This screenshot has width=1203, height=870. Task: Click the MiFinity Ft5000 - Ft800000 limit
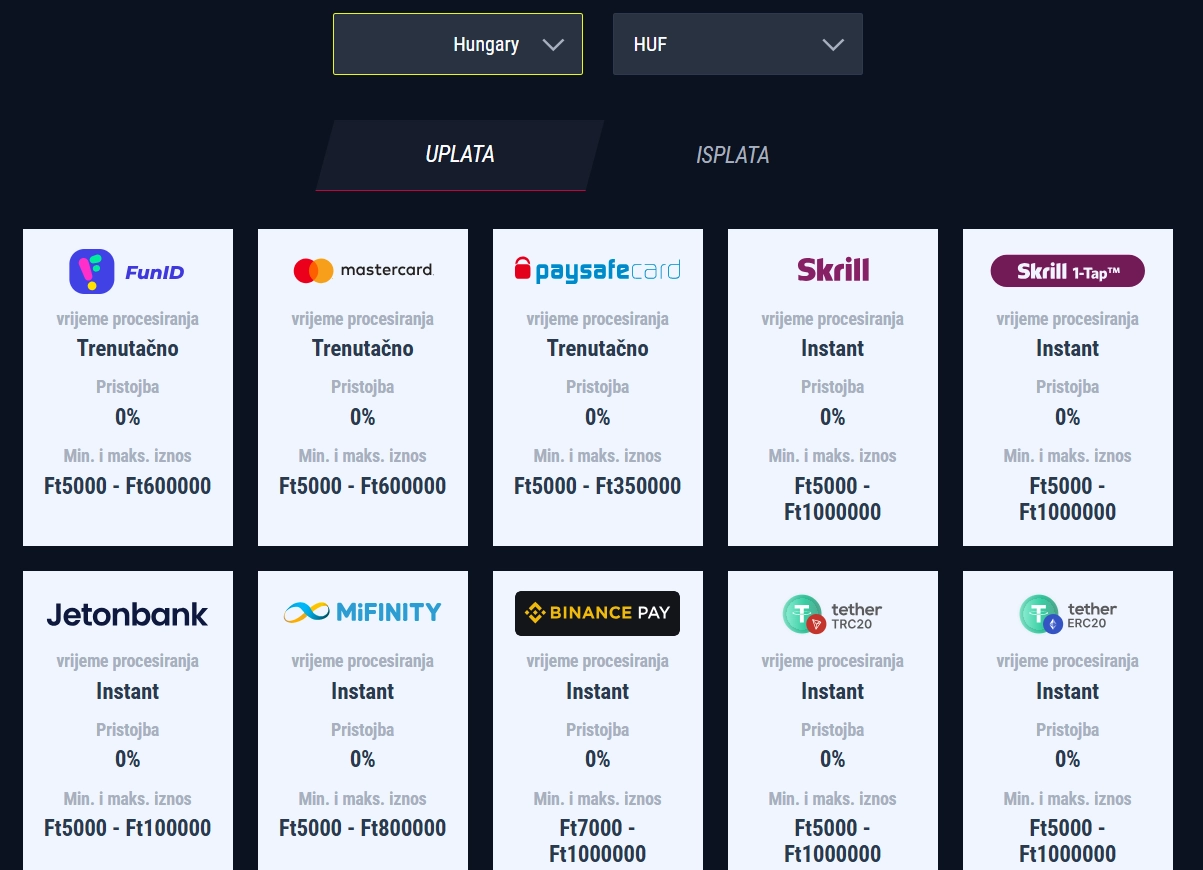[x=363, y=829]
